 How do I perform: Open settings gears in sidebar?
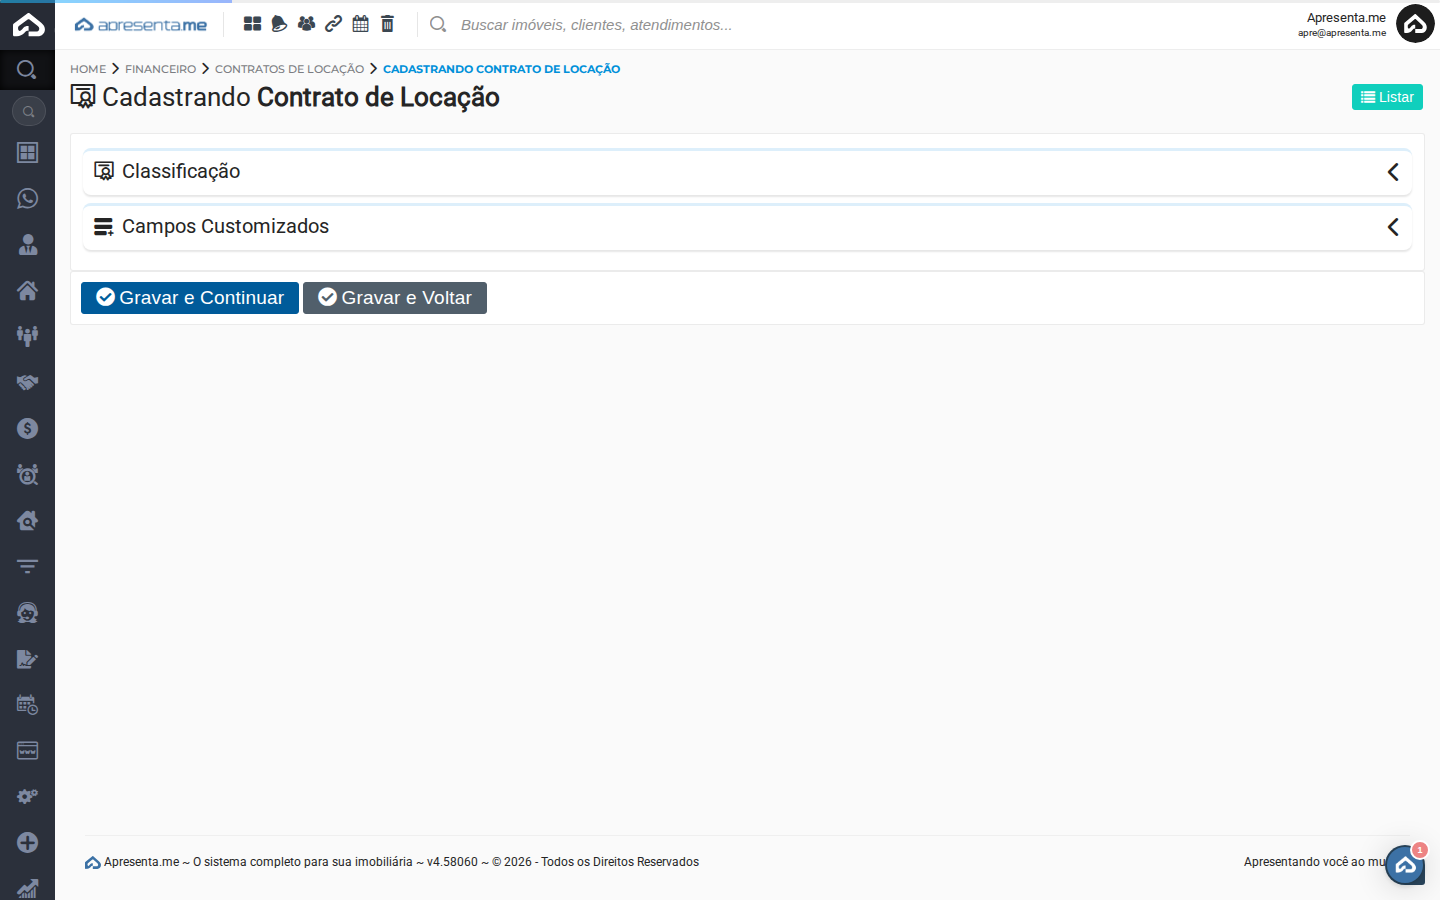(27, 797)
